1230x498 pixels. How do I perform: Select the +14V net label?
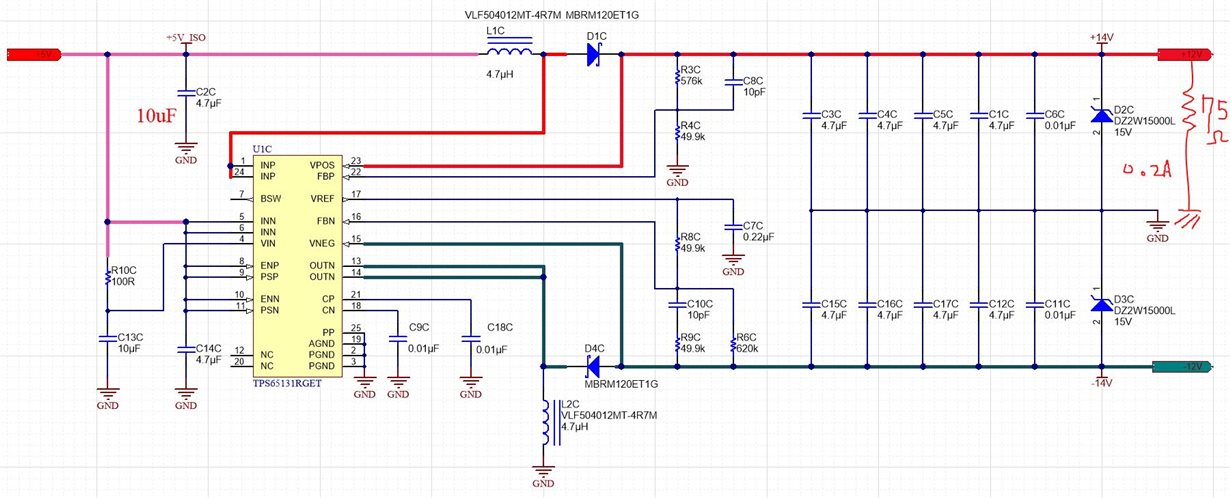coord(1100,37)
